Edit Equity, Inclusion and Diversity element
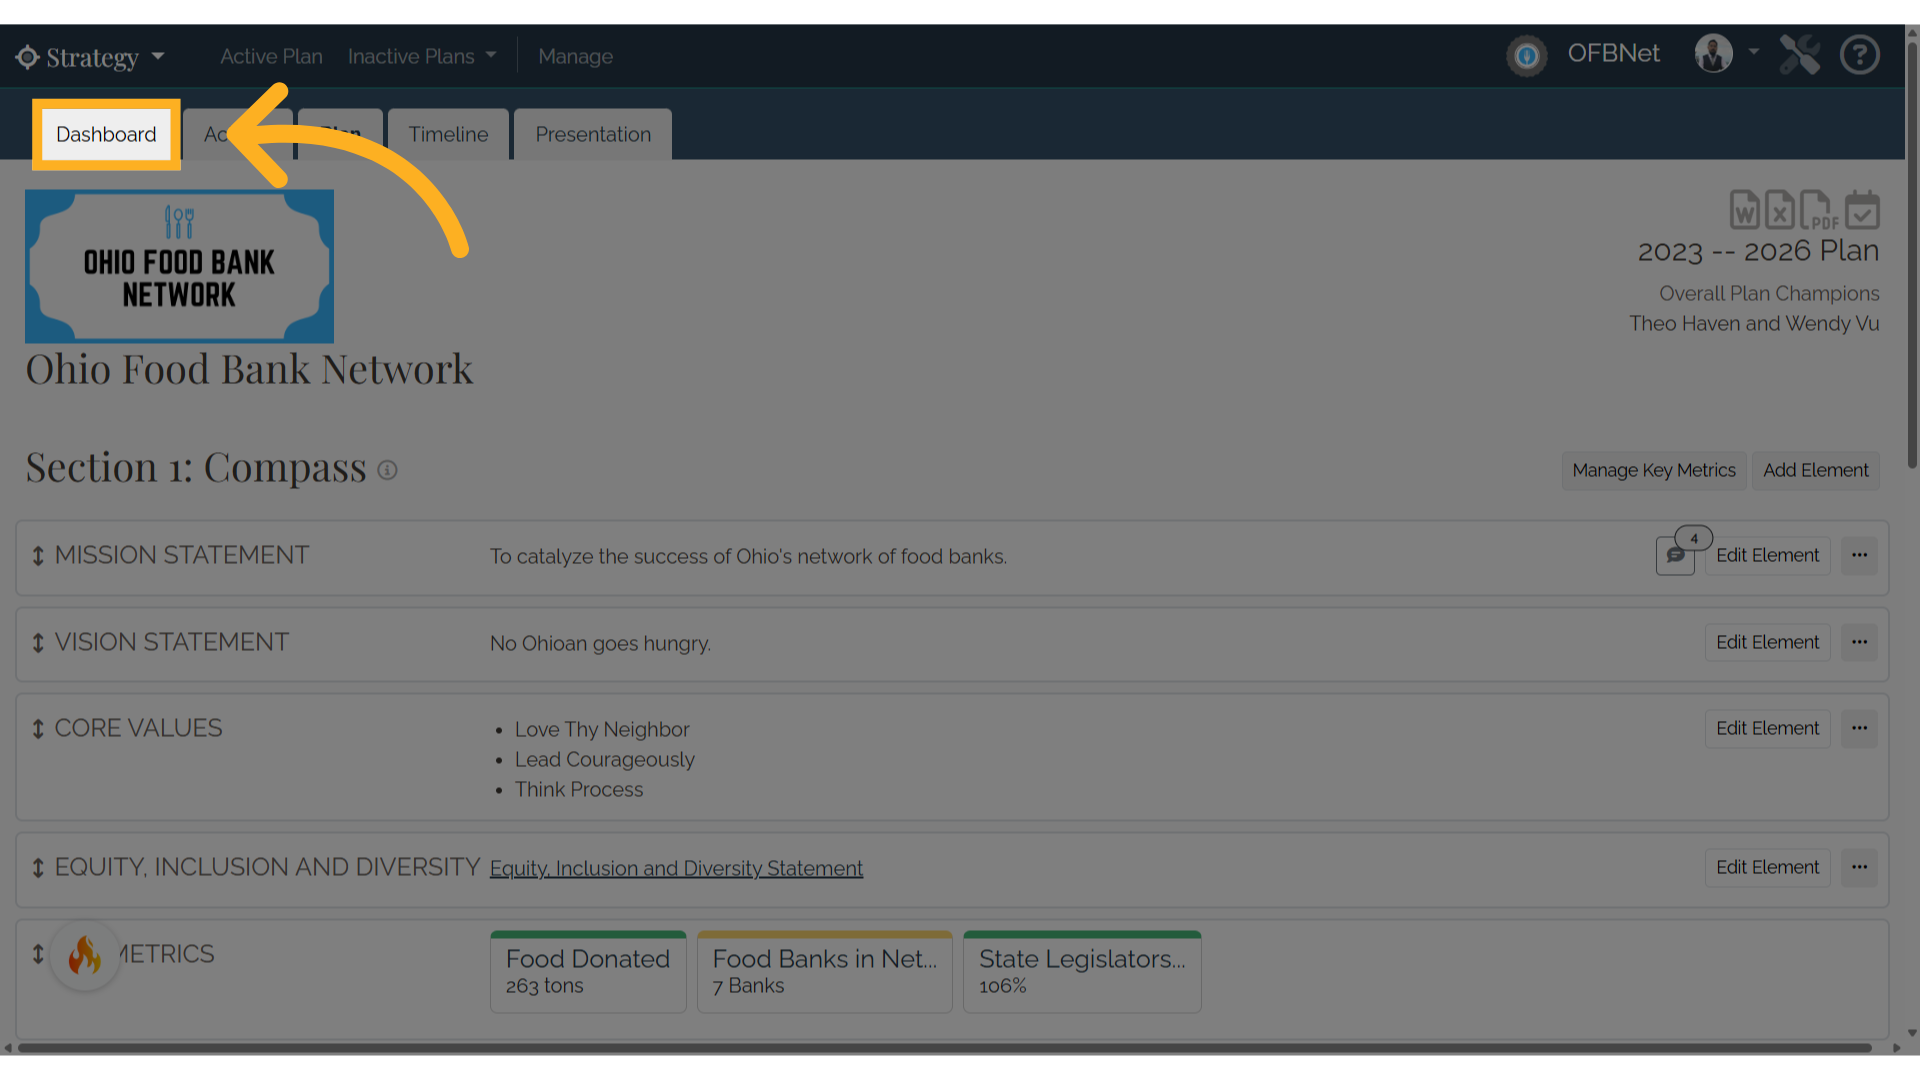Image resolution: width=1920 pixels, height=1080 pixels. click(1767, 867)
